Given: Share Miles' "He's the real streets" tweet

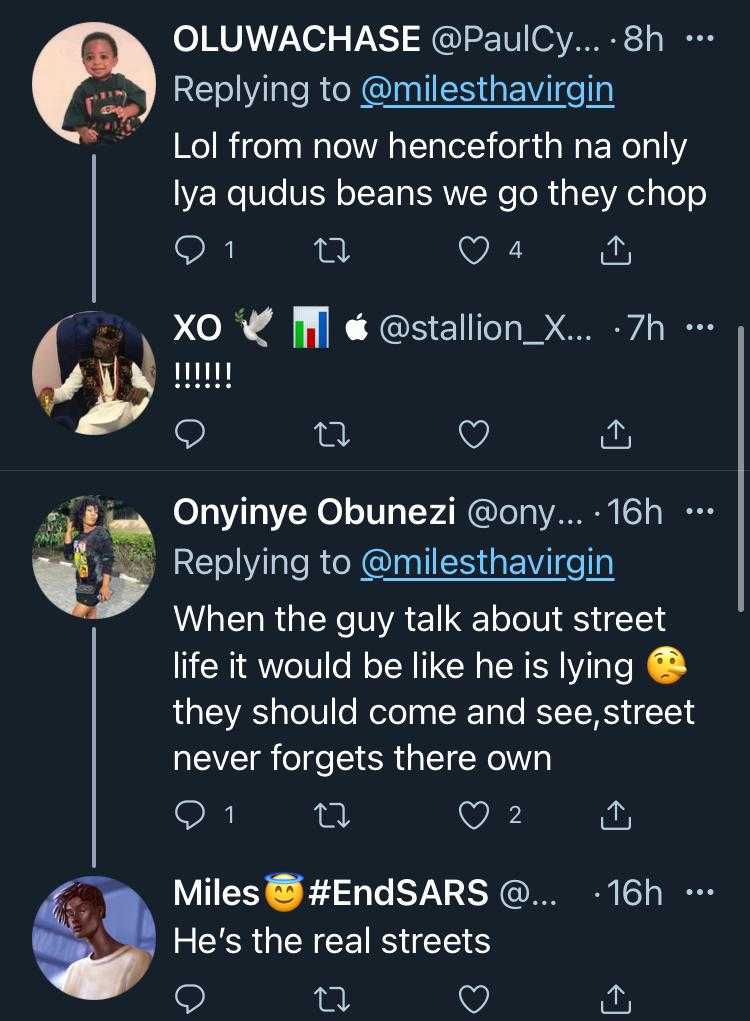Looking at the screenshot, I should (617, 998).
